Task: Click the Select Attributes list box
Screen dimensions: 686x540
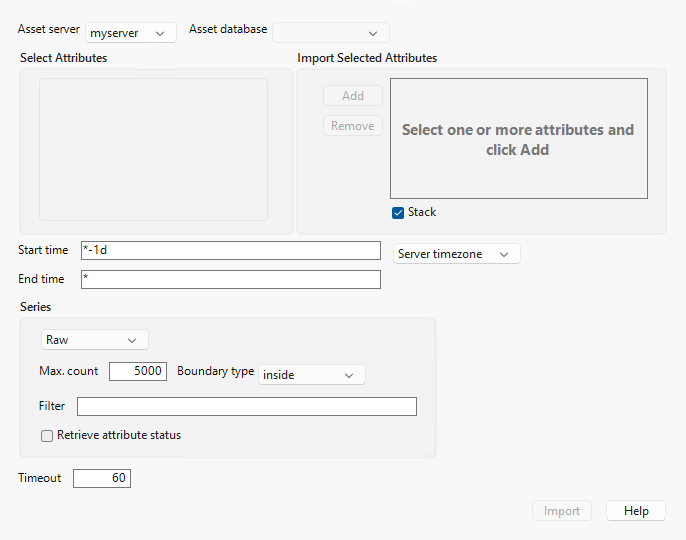Action: pos(153,150)
